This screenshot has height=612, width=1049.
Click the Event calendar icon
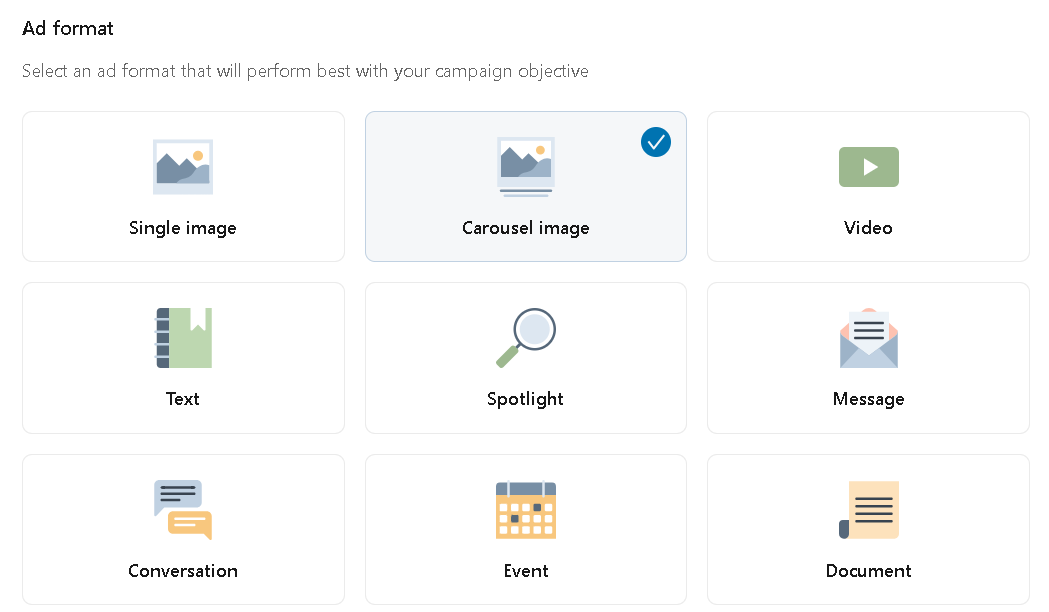click(525, 510)
